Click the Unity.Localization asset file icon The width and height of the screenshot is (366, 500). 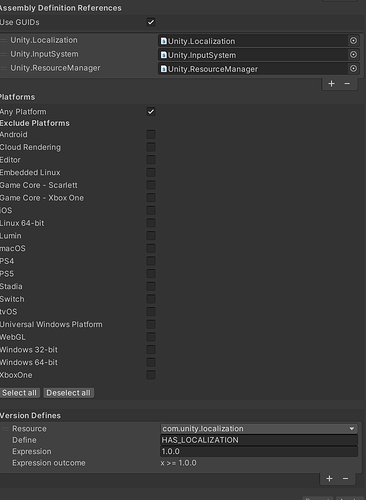164,41
